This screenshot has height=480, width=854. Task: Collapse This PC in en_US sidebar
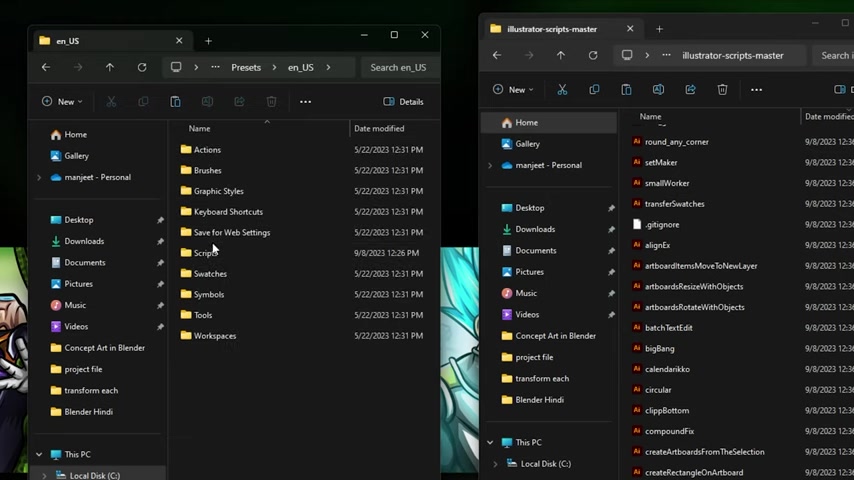click(39, 454)
